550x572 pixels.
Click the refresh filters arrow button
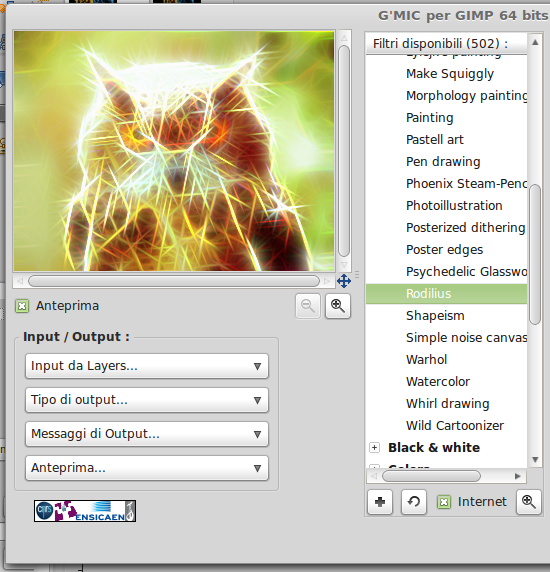(414, 502)
